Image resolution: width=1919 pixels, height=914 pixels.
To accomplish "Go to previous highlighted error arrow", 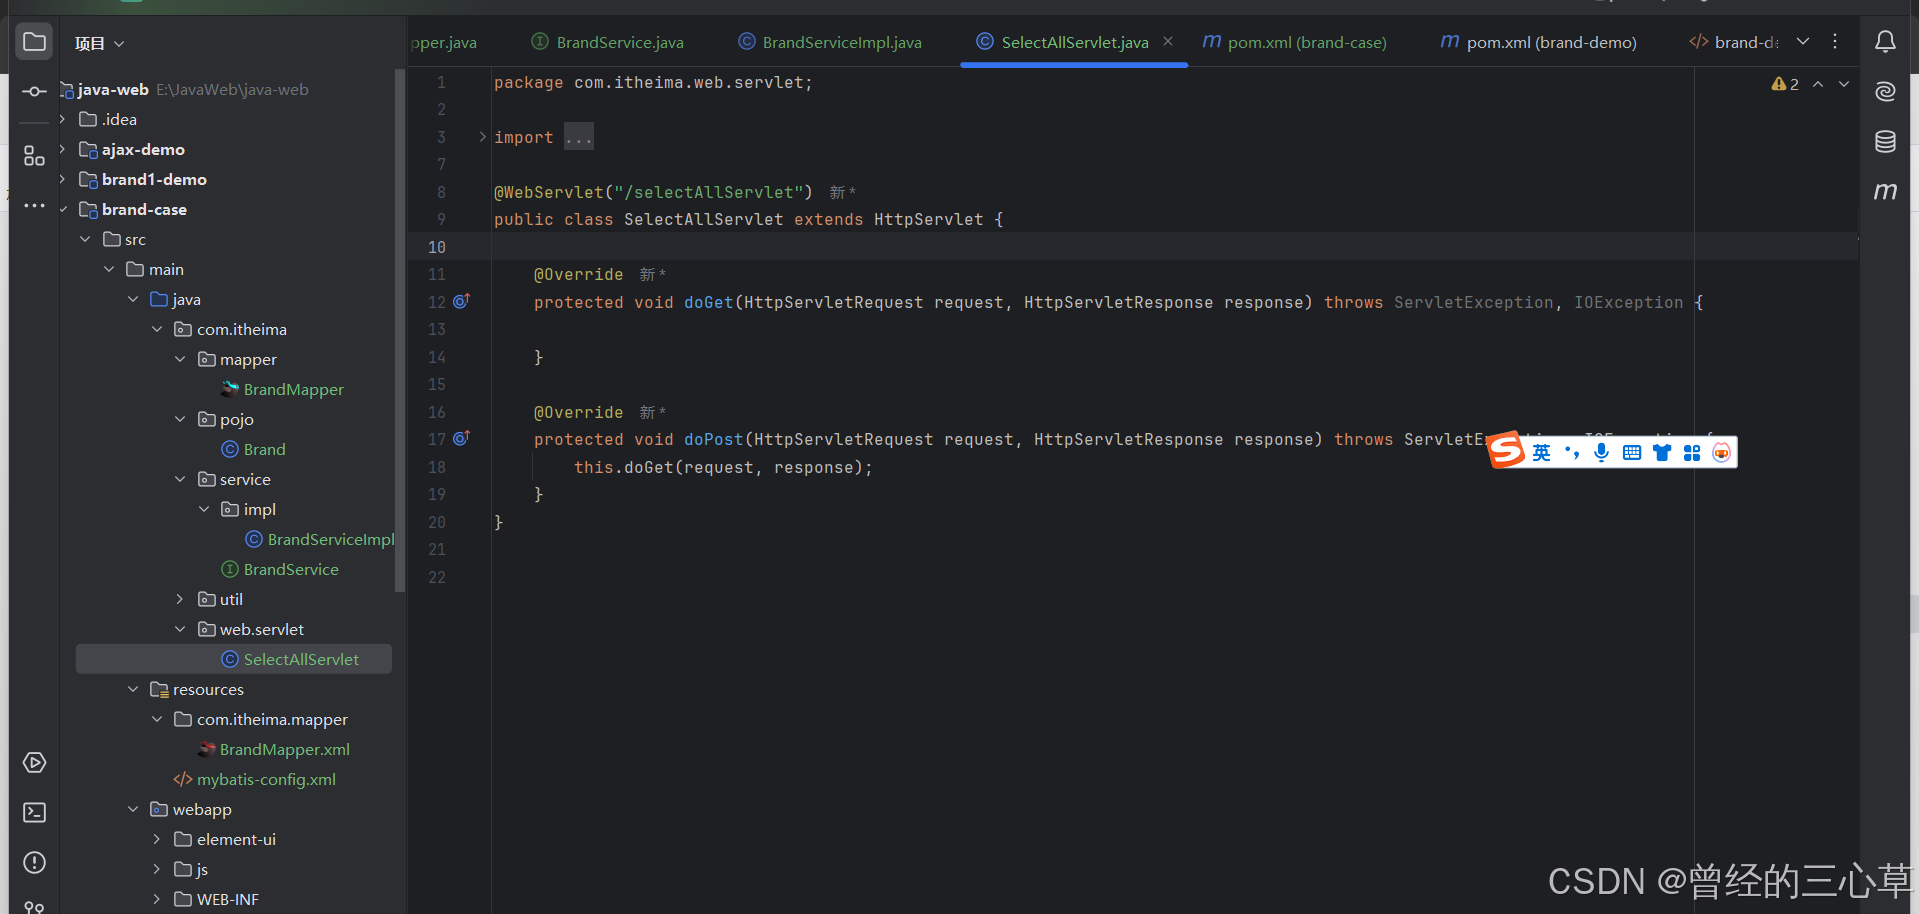I will click(1818, 84).
